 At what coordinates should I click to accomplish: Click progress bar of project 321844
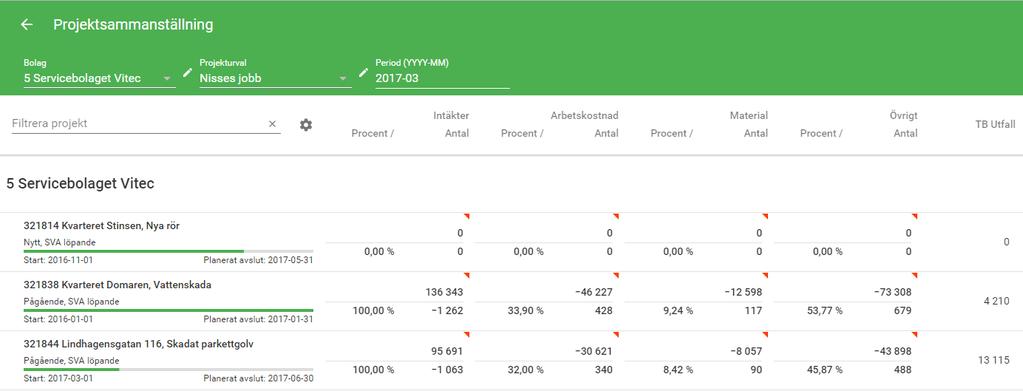[168, 369]
